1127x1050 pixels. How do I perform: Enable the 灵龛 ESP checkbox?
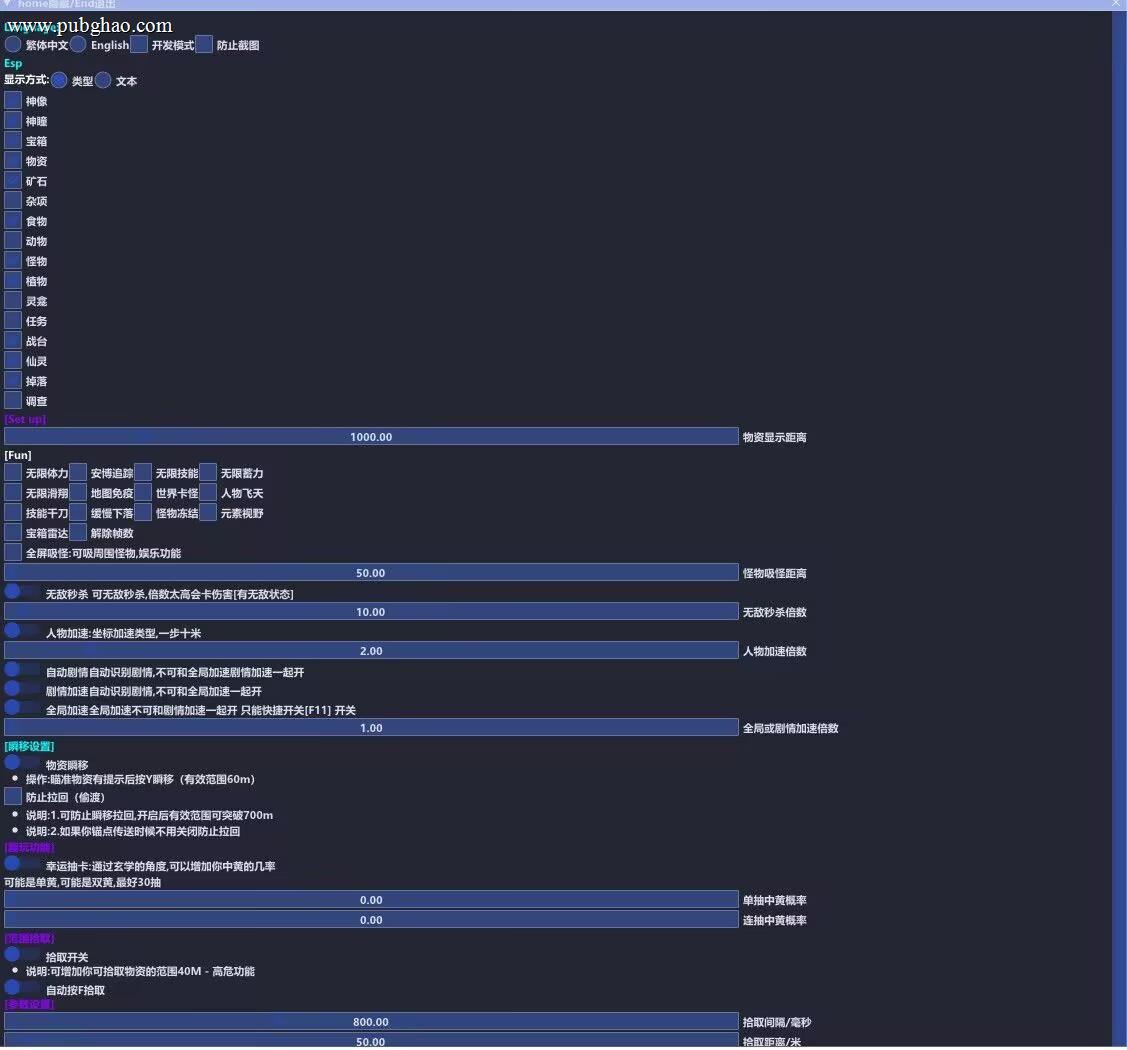tap(13, 300)
